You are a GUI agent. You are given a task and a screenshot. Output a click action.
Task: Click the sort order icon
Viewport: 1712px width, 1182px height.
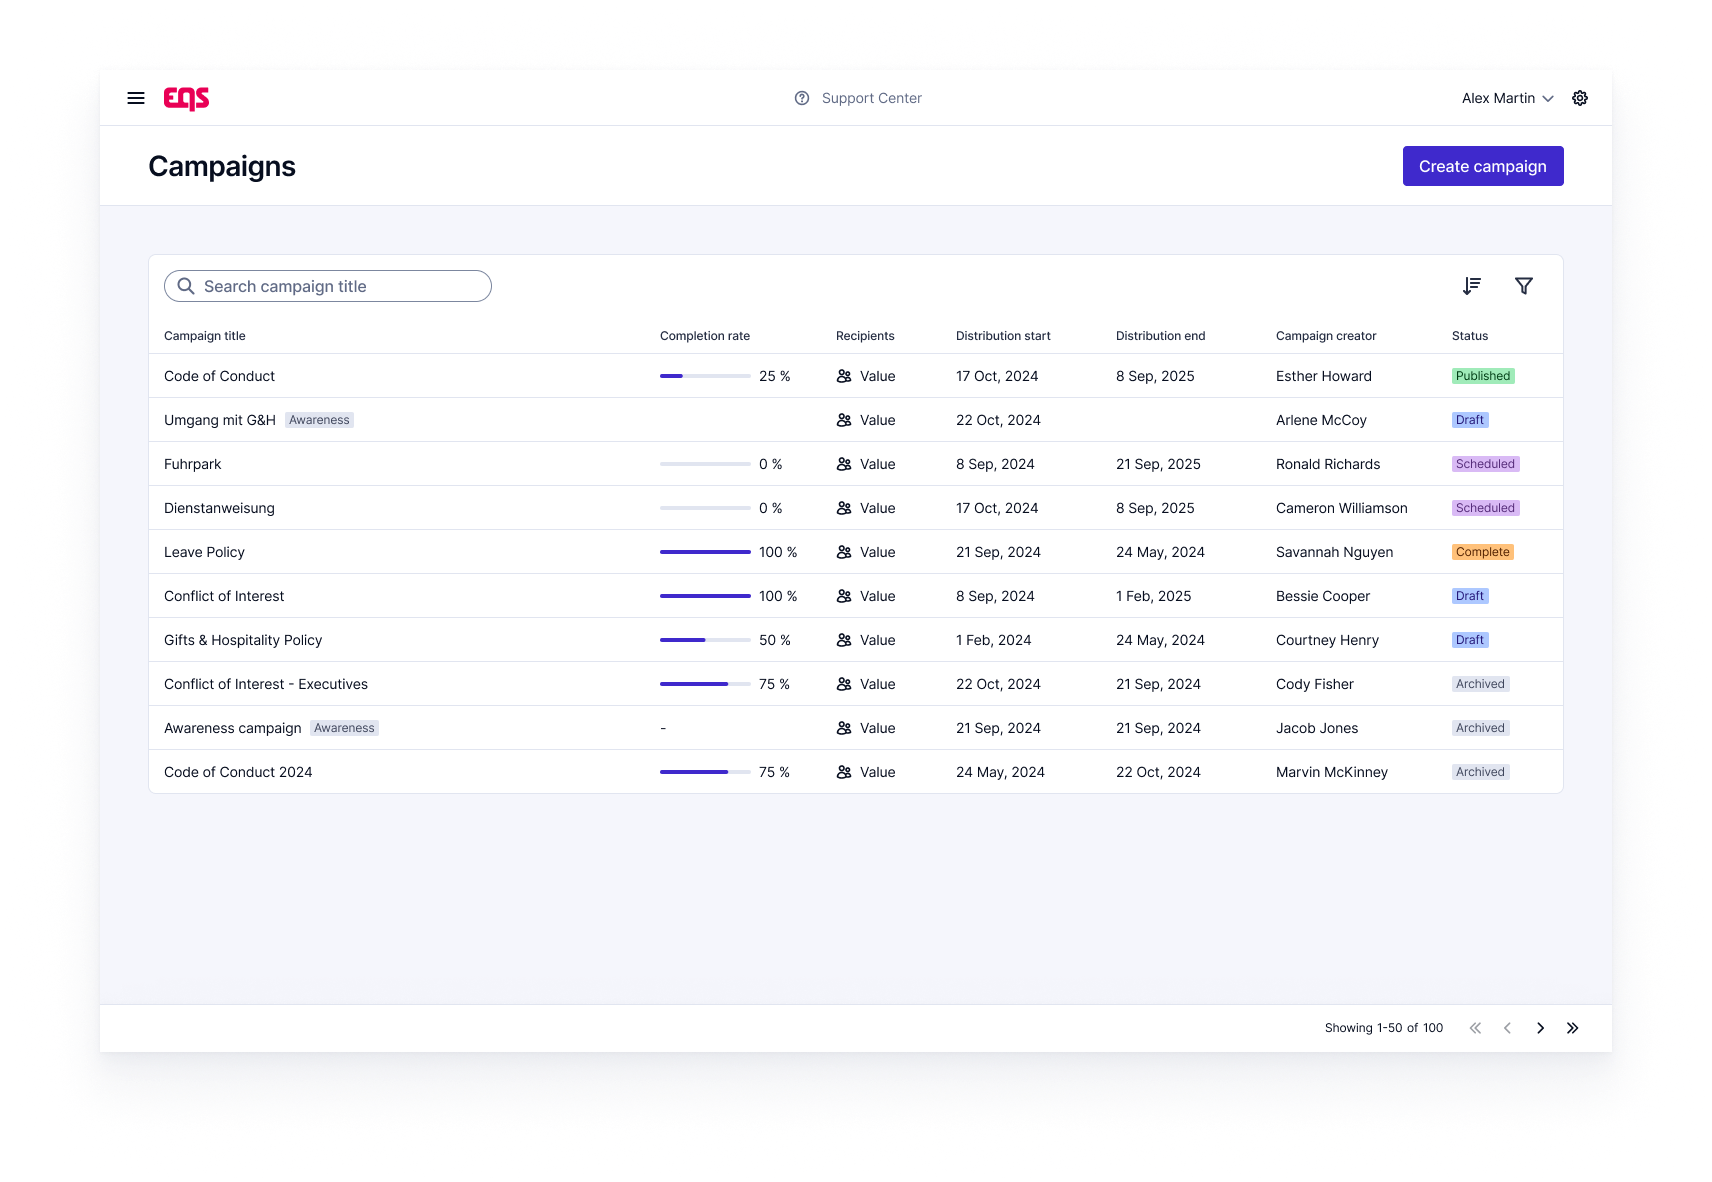click(1472, 286)
